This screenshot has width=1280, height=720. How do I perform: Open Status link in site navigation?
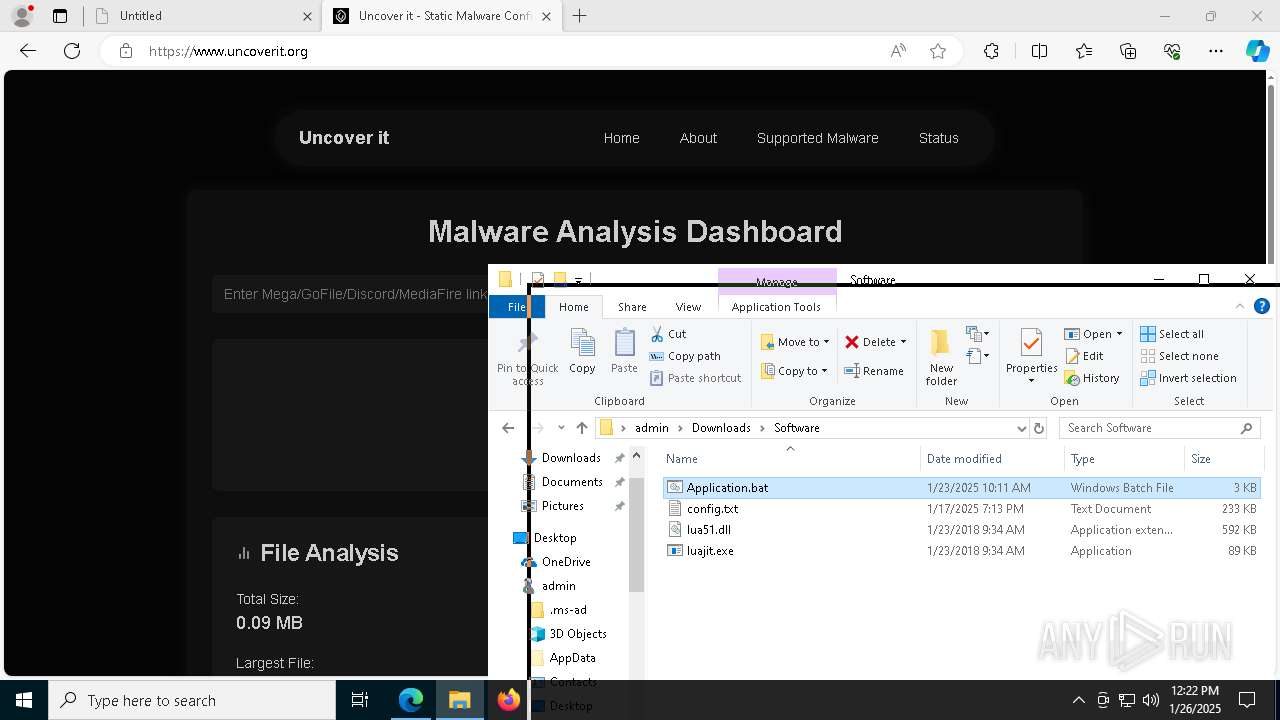(x=938, y=138)
